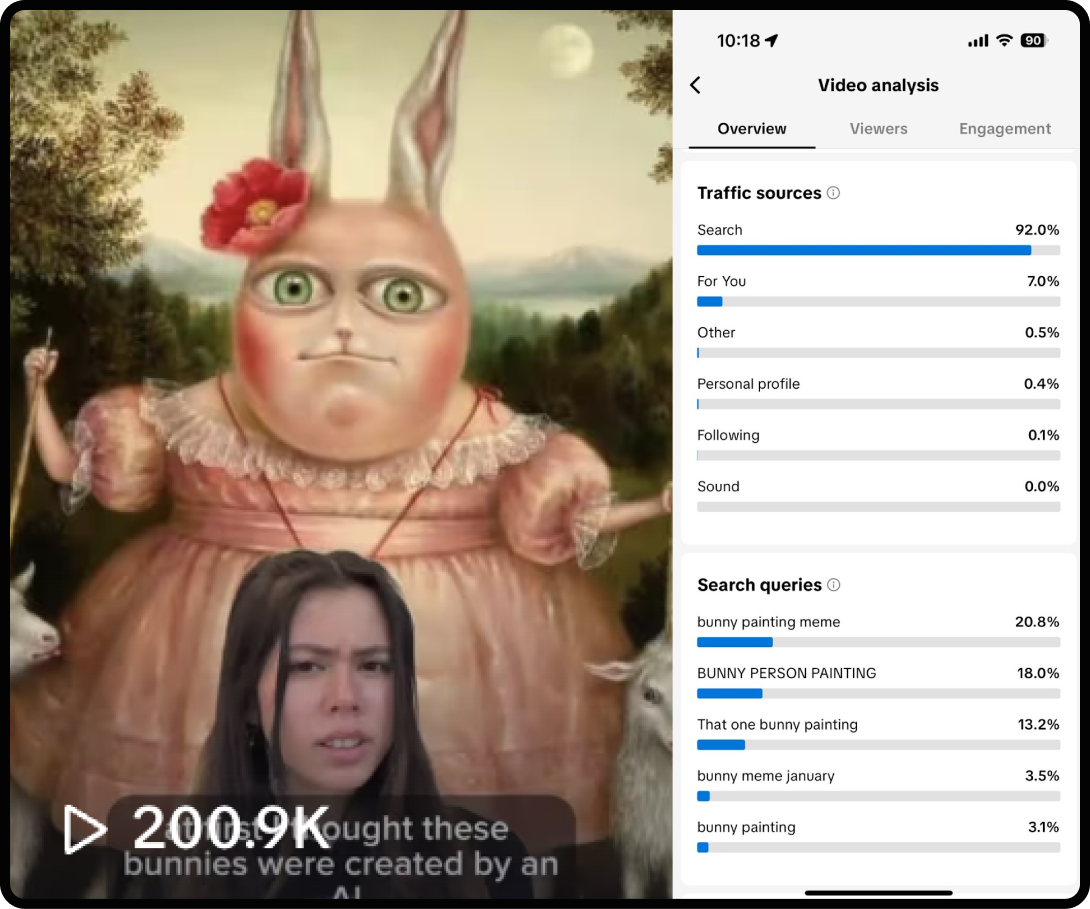Image resolution: width=1090 pixels, height=909 pixels.
Task: Tap the Wi-Fi status icon
Action: [x=1004, y=40]
